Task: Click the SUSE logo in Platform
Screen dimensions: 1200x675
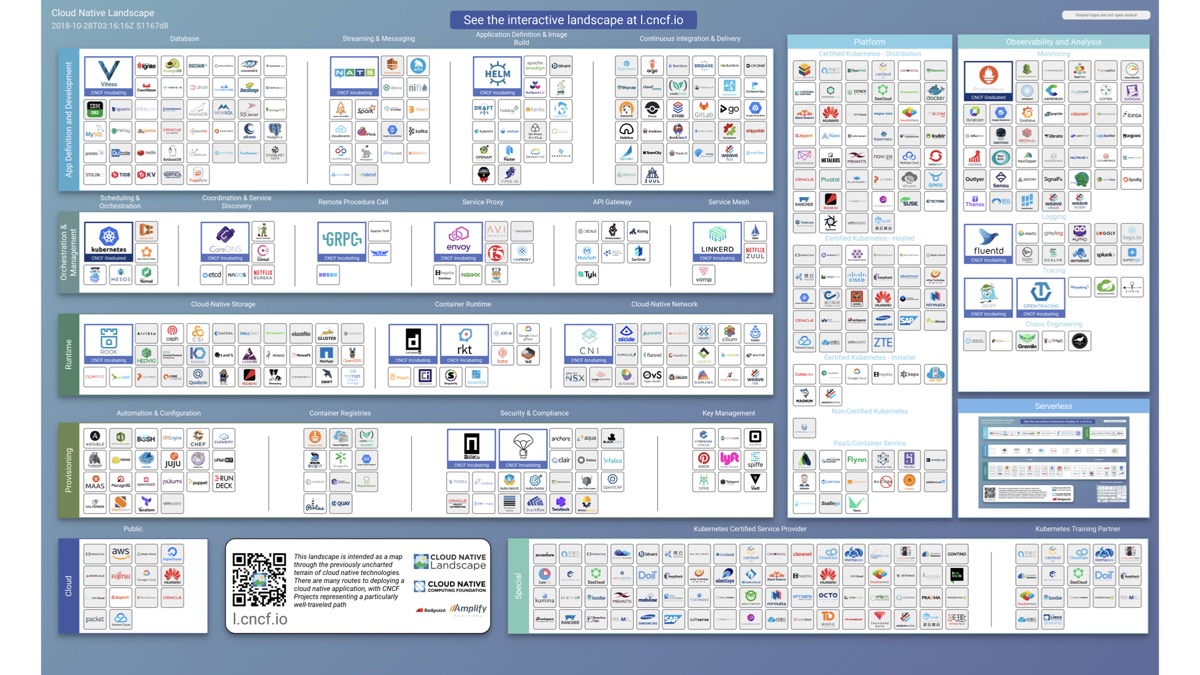Action: click(x=909, y=202)
